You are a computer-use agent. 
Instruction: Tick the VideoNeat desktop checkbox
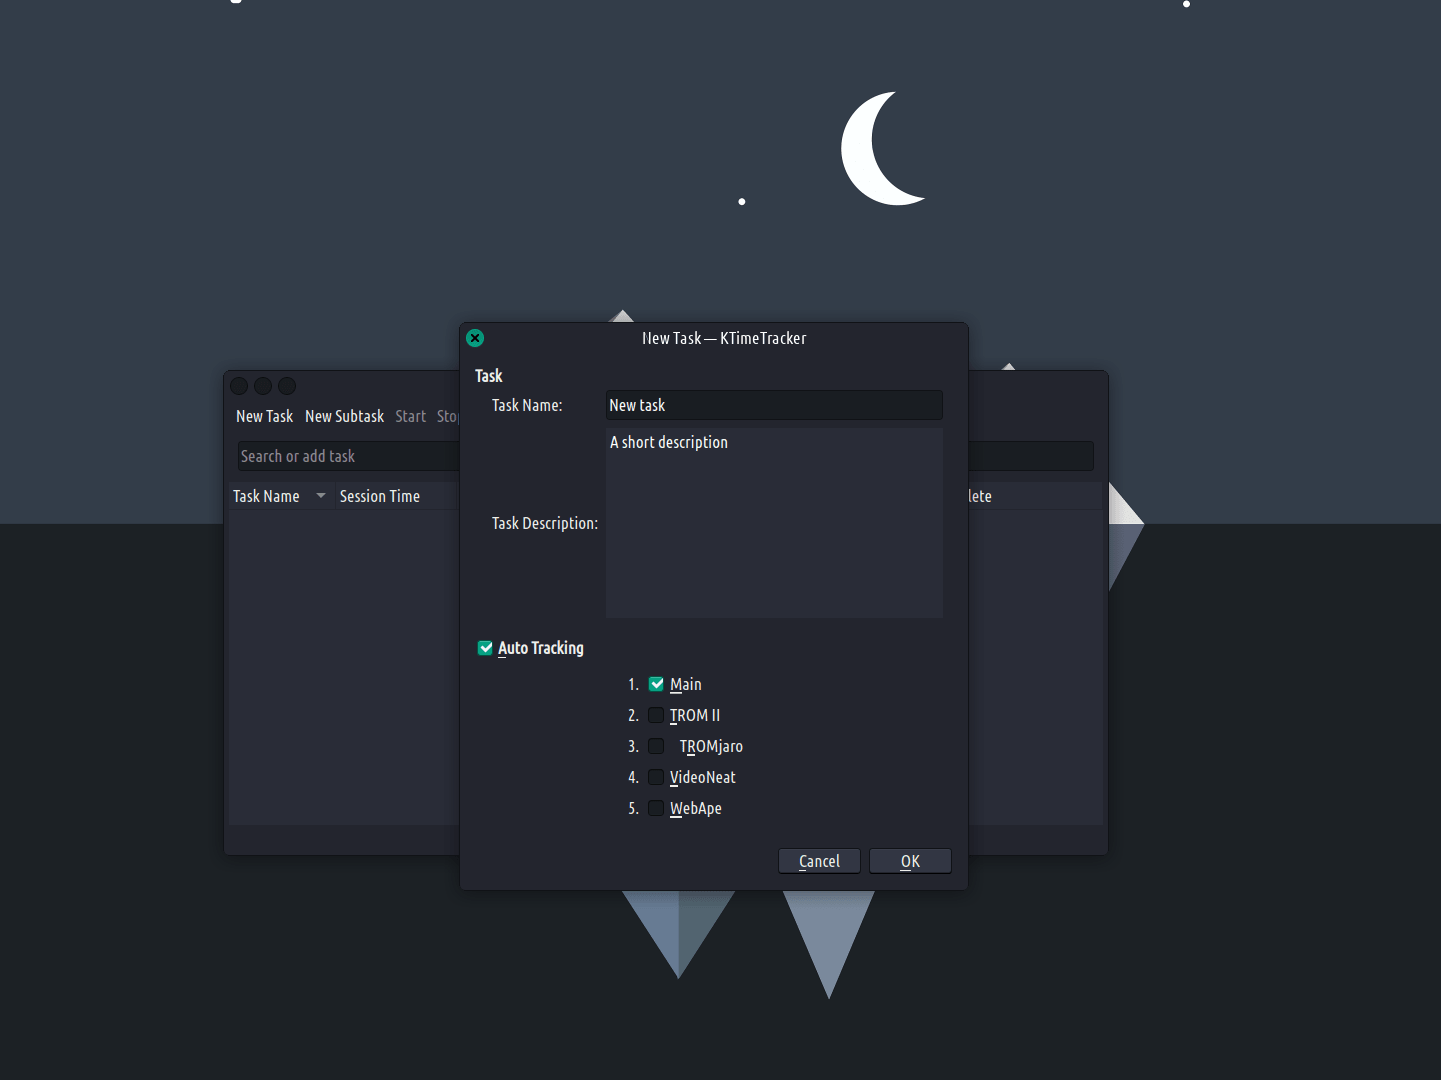(x=656, y=777)
